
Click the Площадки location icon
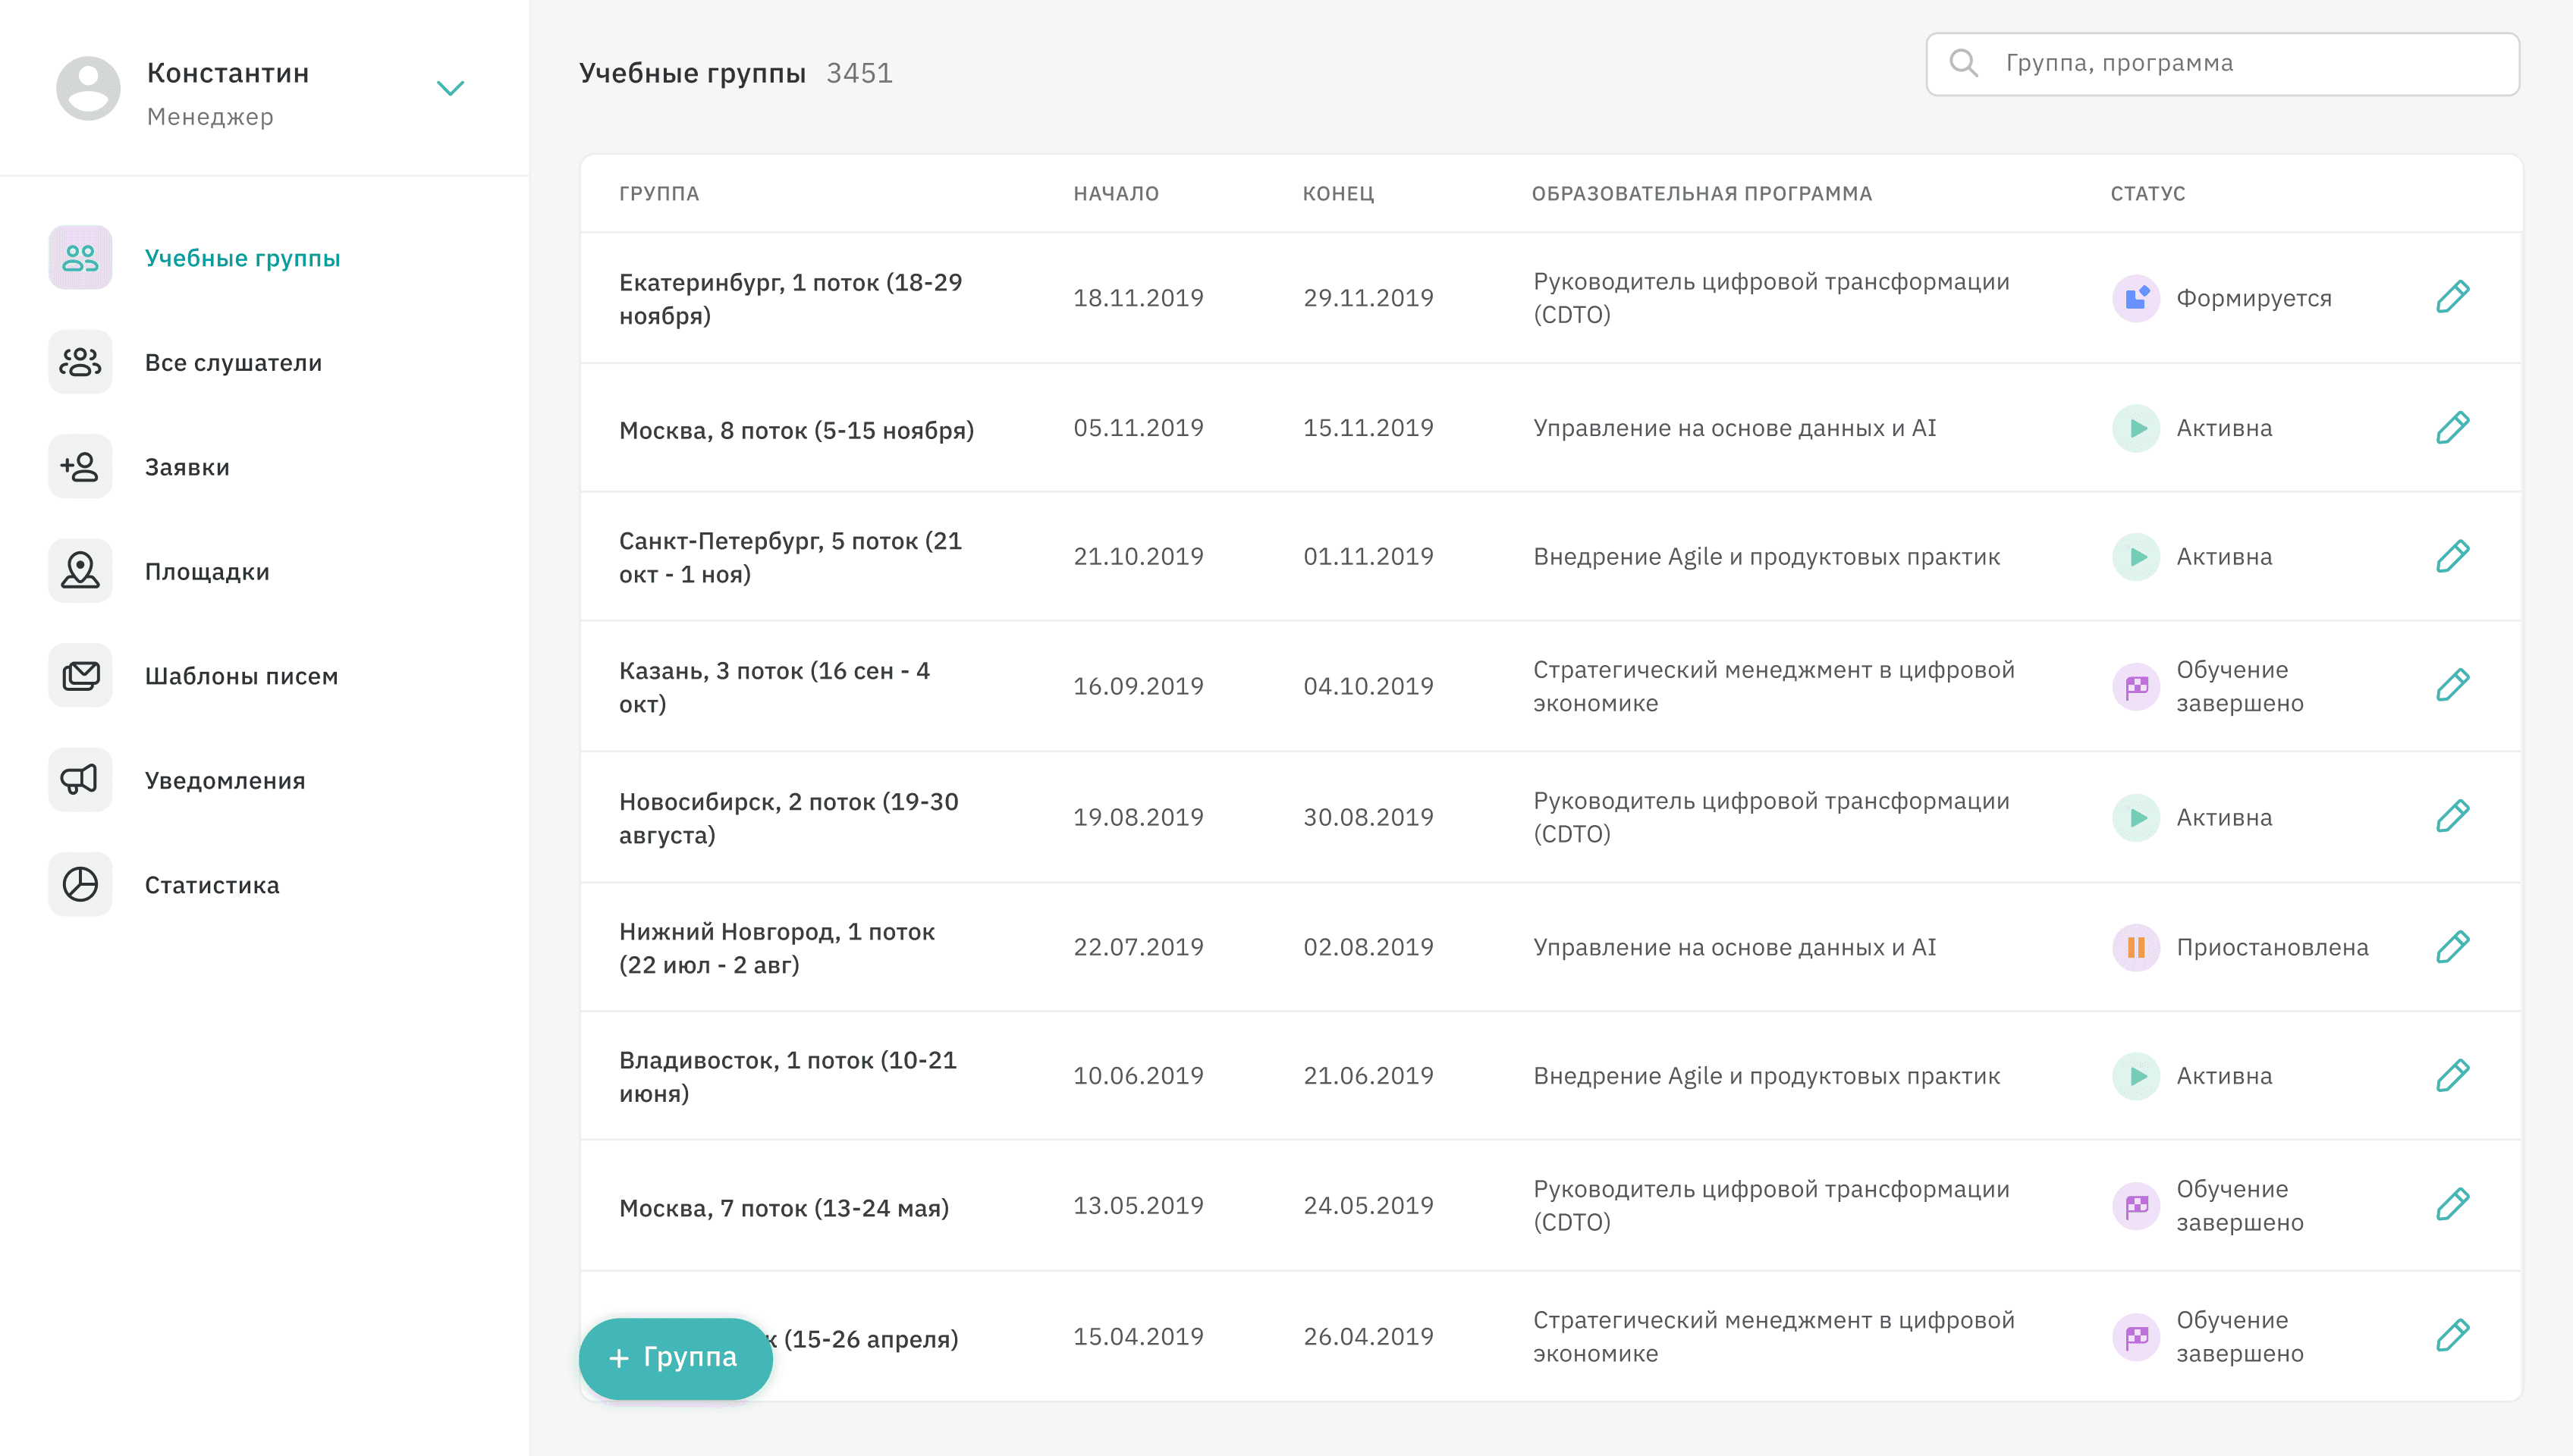[80, 571]
